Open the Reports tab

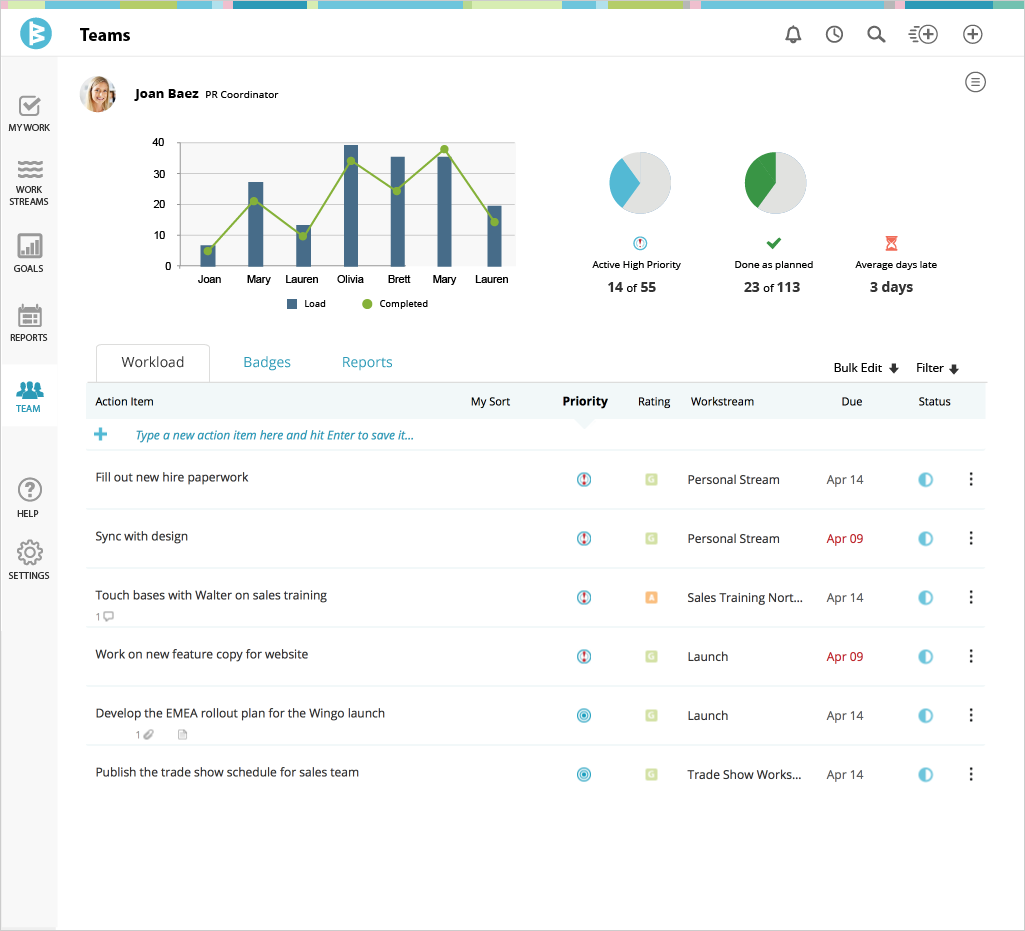[366, 362]
